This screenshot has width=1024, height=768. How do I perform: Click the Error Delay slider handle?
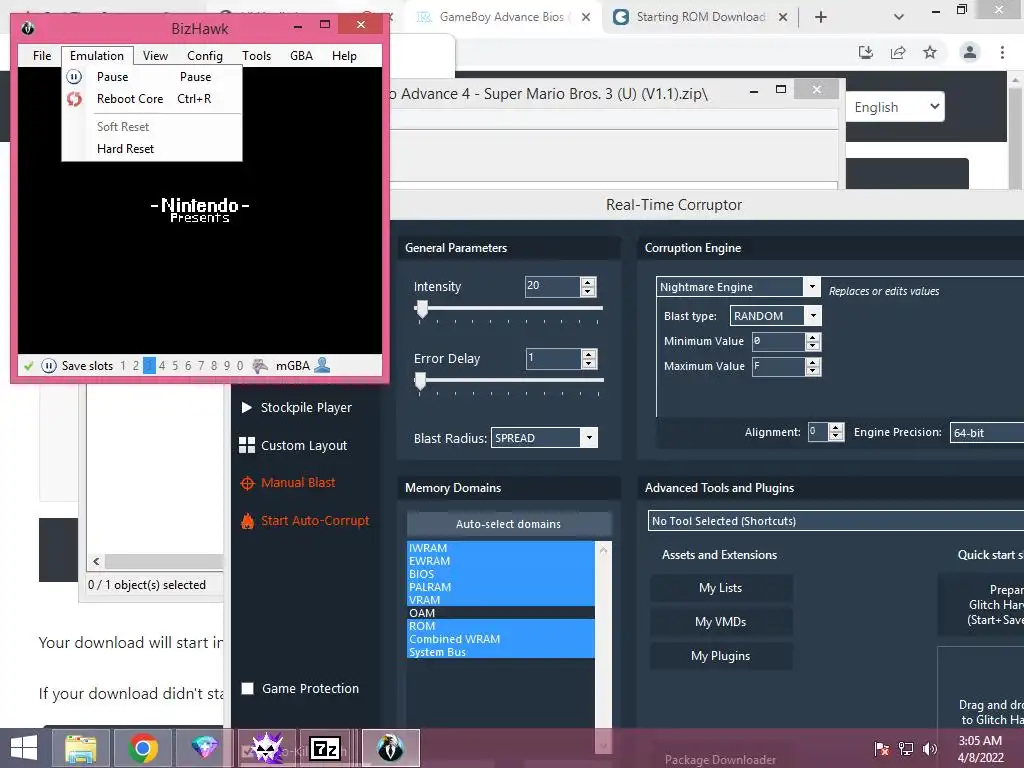421,381
